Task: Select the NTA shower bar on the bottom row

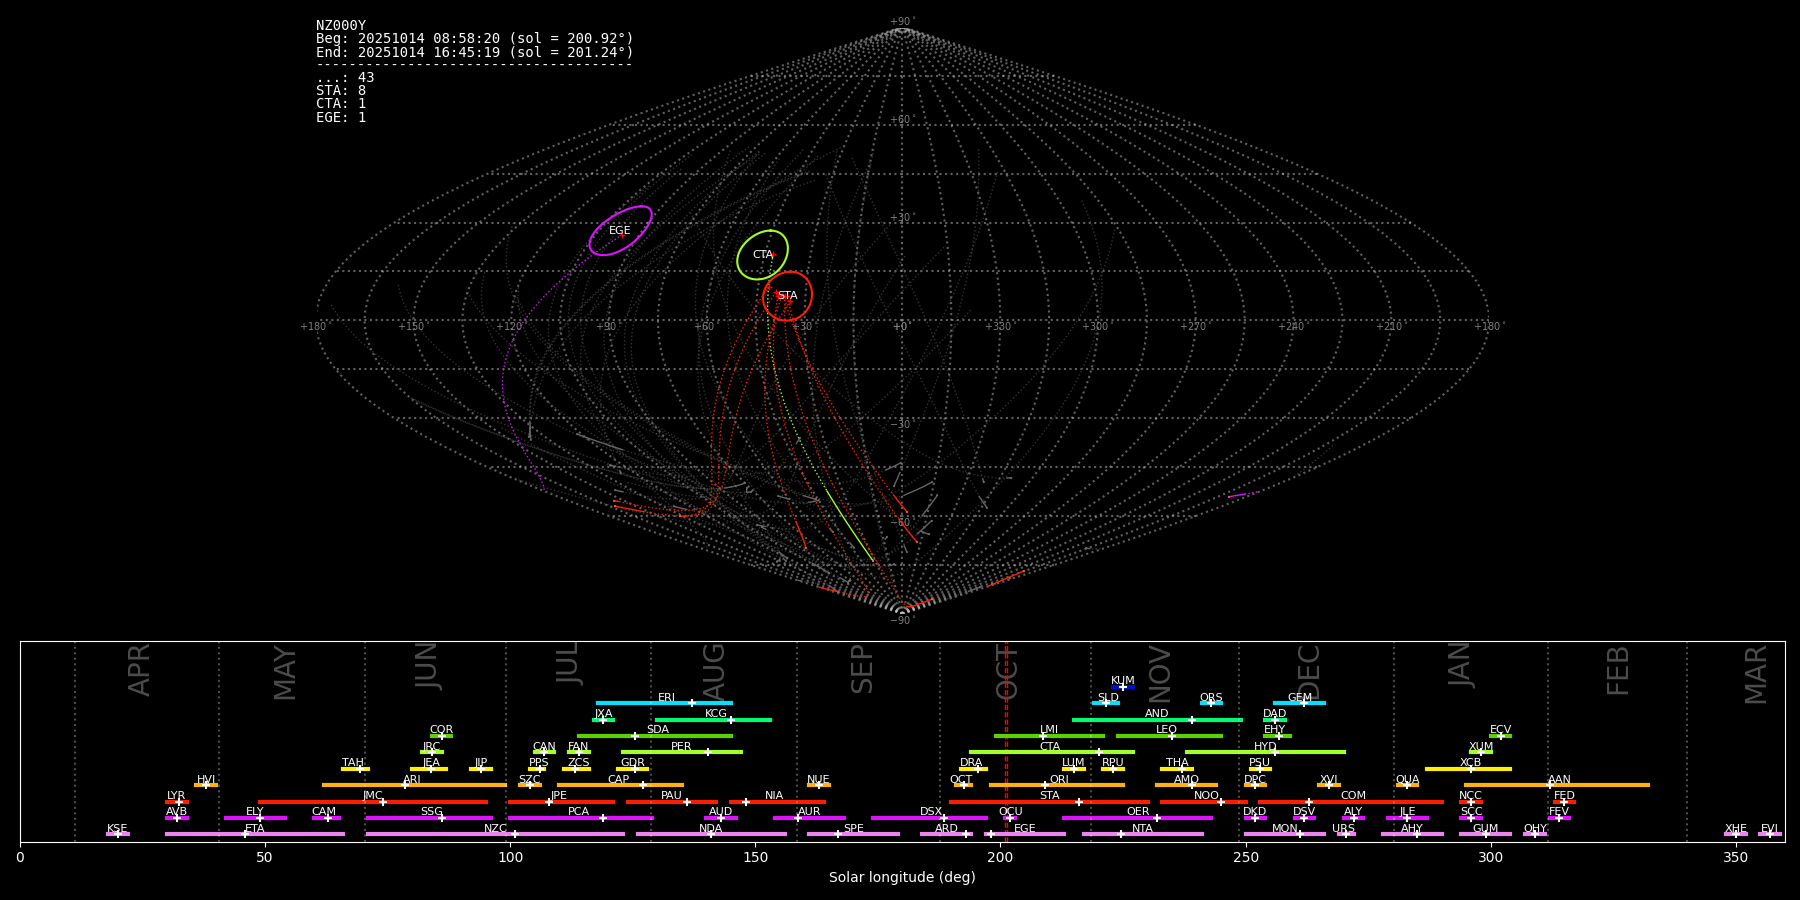Action: pos(1142,834)
